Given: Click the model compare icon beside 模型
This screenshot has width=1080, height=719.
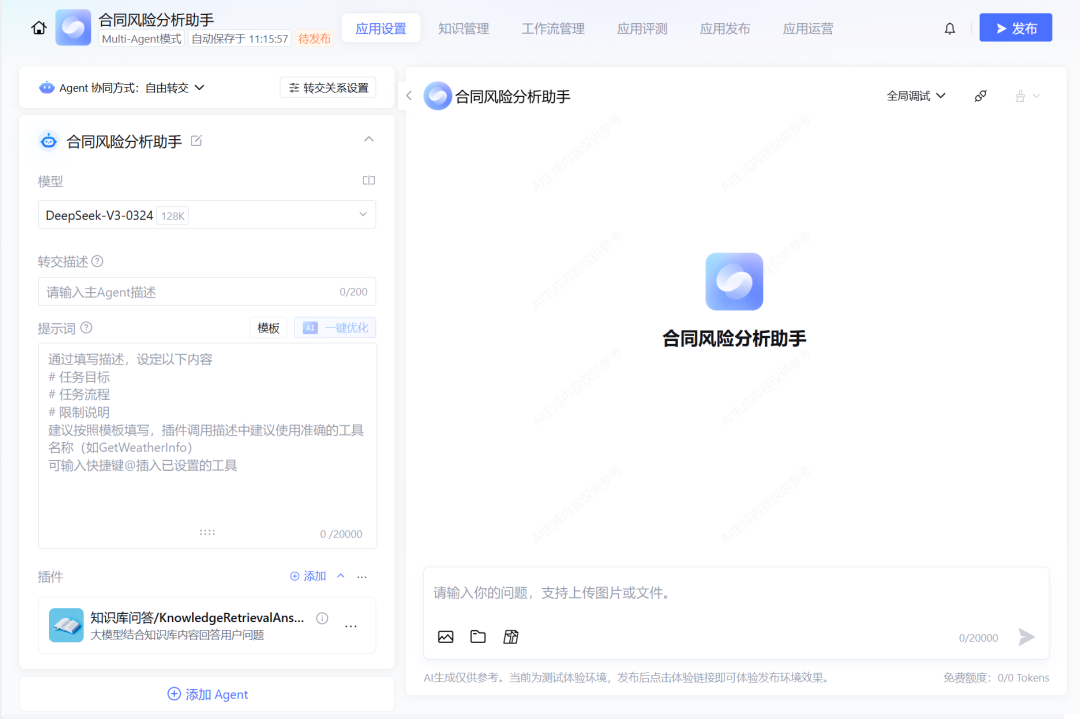Looking at the screenshot, I should [368, 180].
